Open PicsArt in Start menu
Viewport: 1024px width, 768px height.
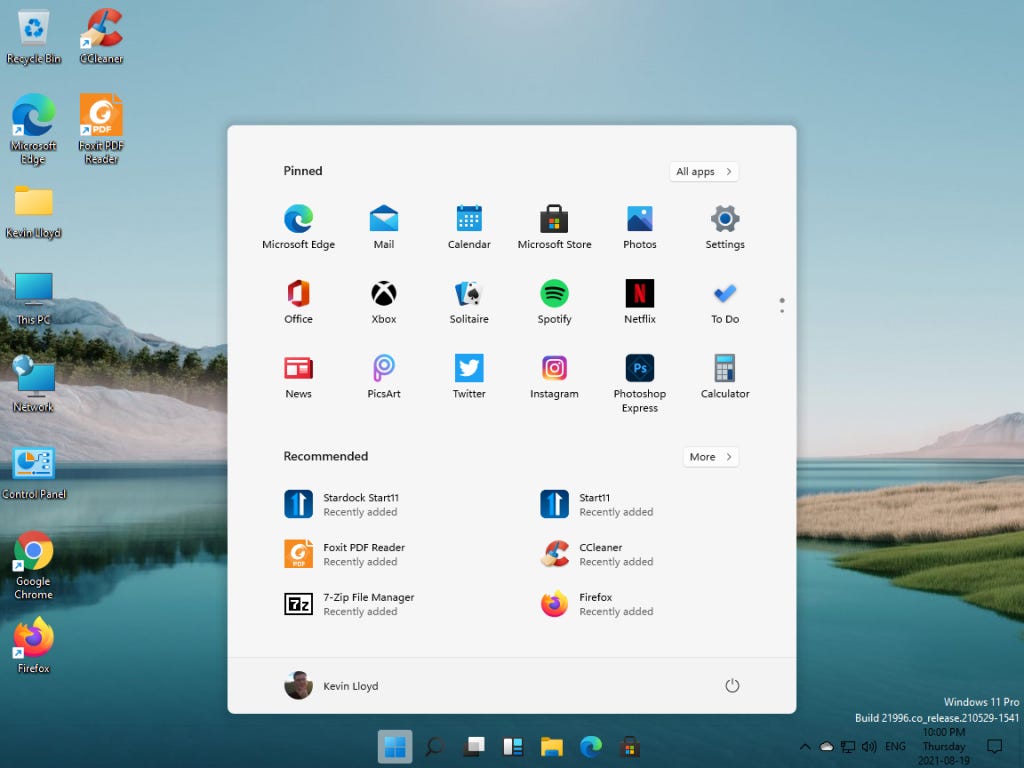(x=383, y=376)
